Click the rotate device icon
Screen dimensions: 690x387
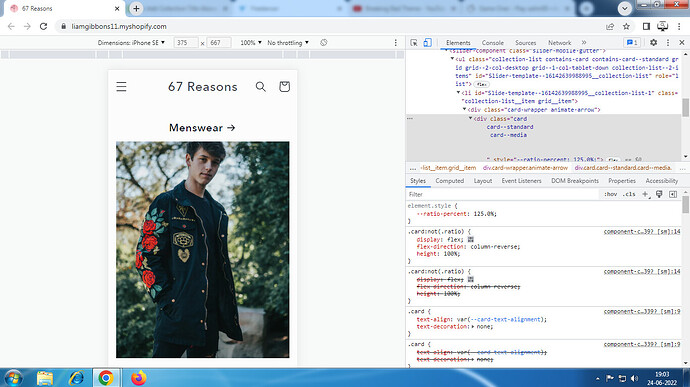(323, 43)
